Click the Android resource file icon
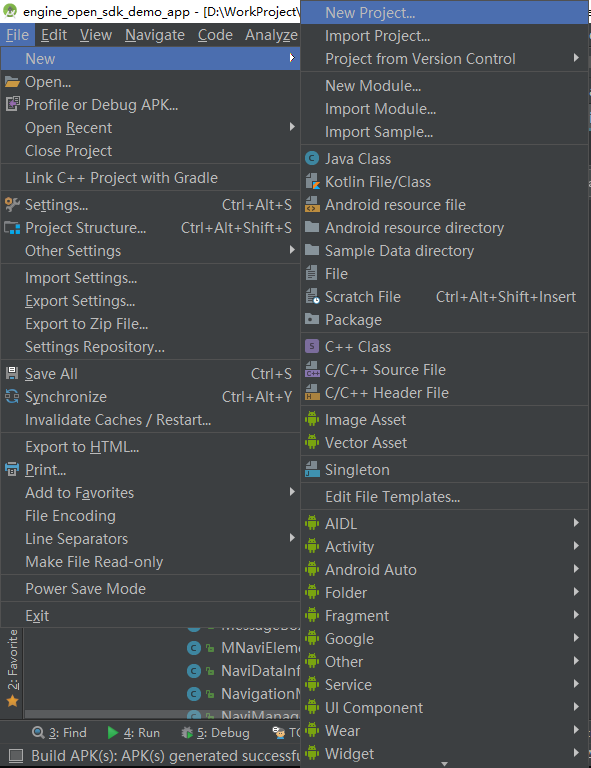Screen dimensions: 591x768 coord(312,205)
